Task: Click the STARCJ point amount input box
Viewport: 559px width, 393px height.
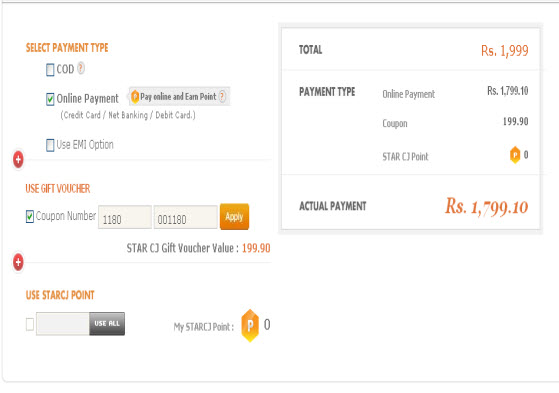Action: tap(63, 323)
